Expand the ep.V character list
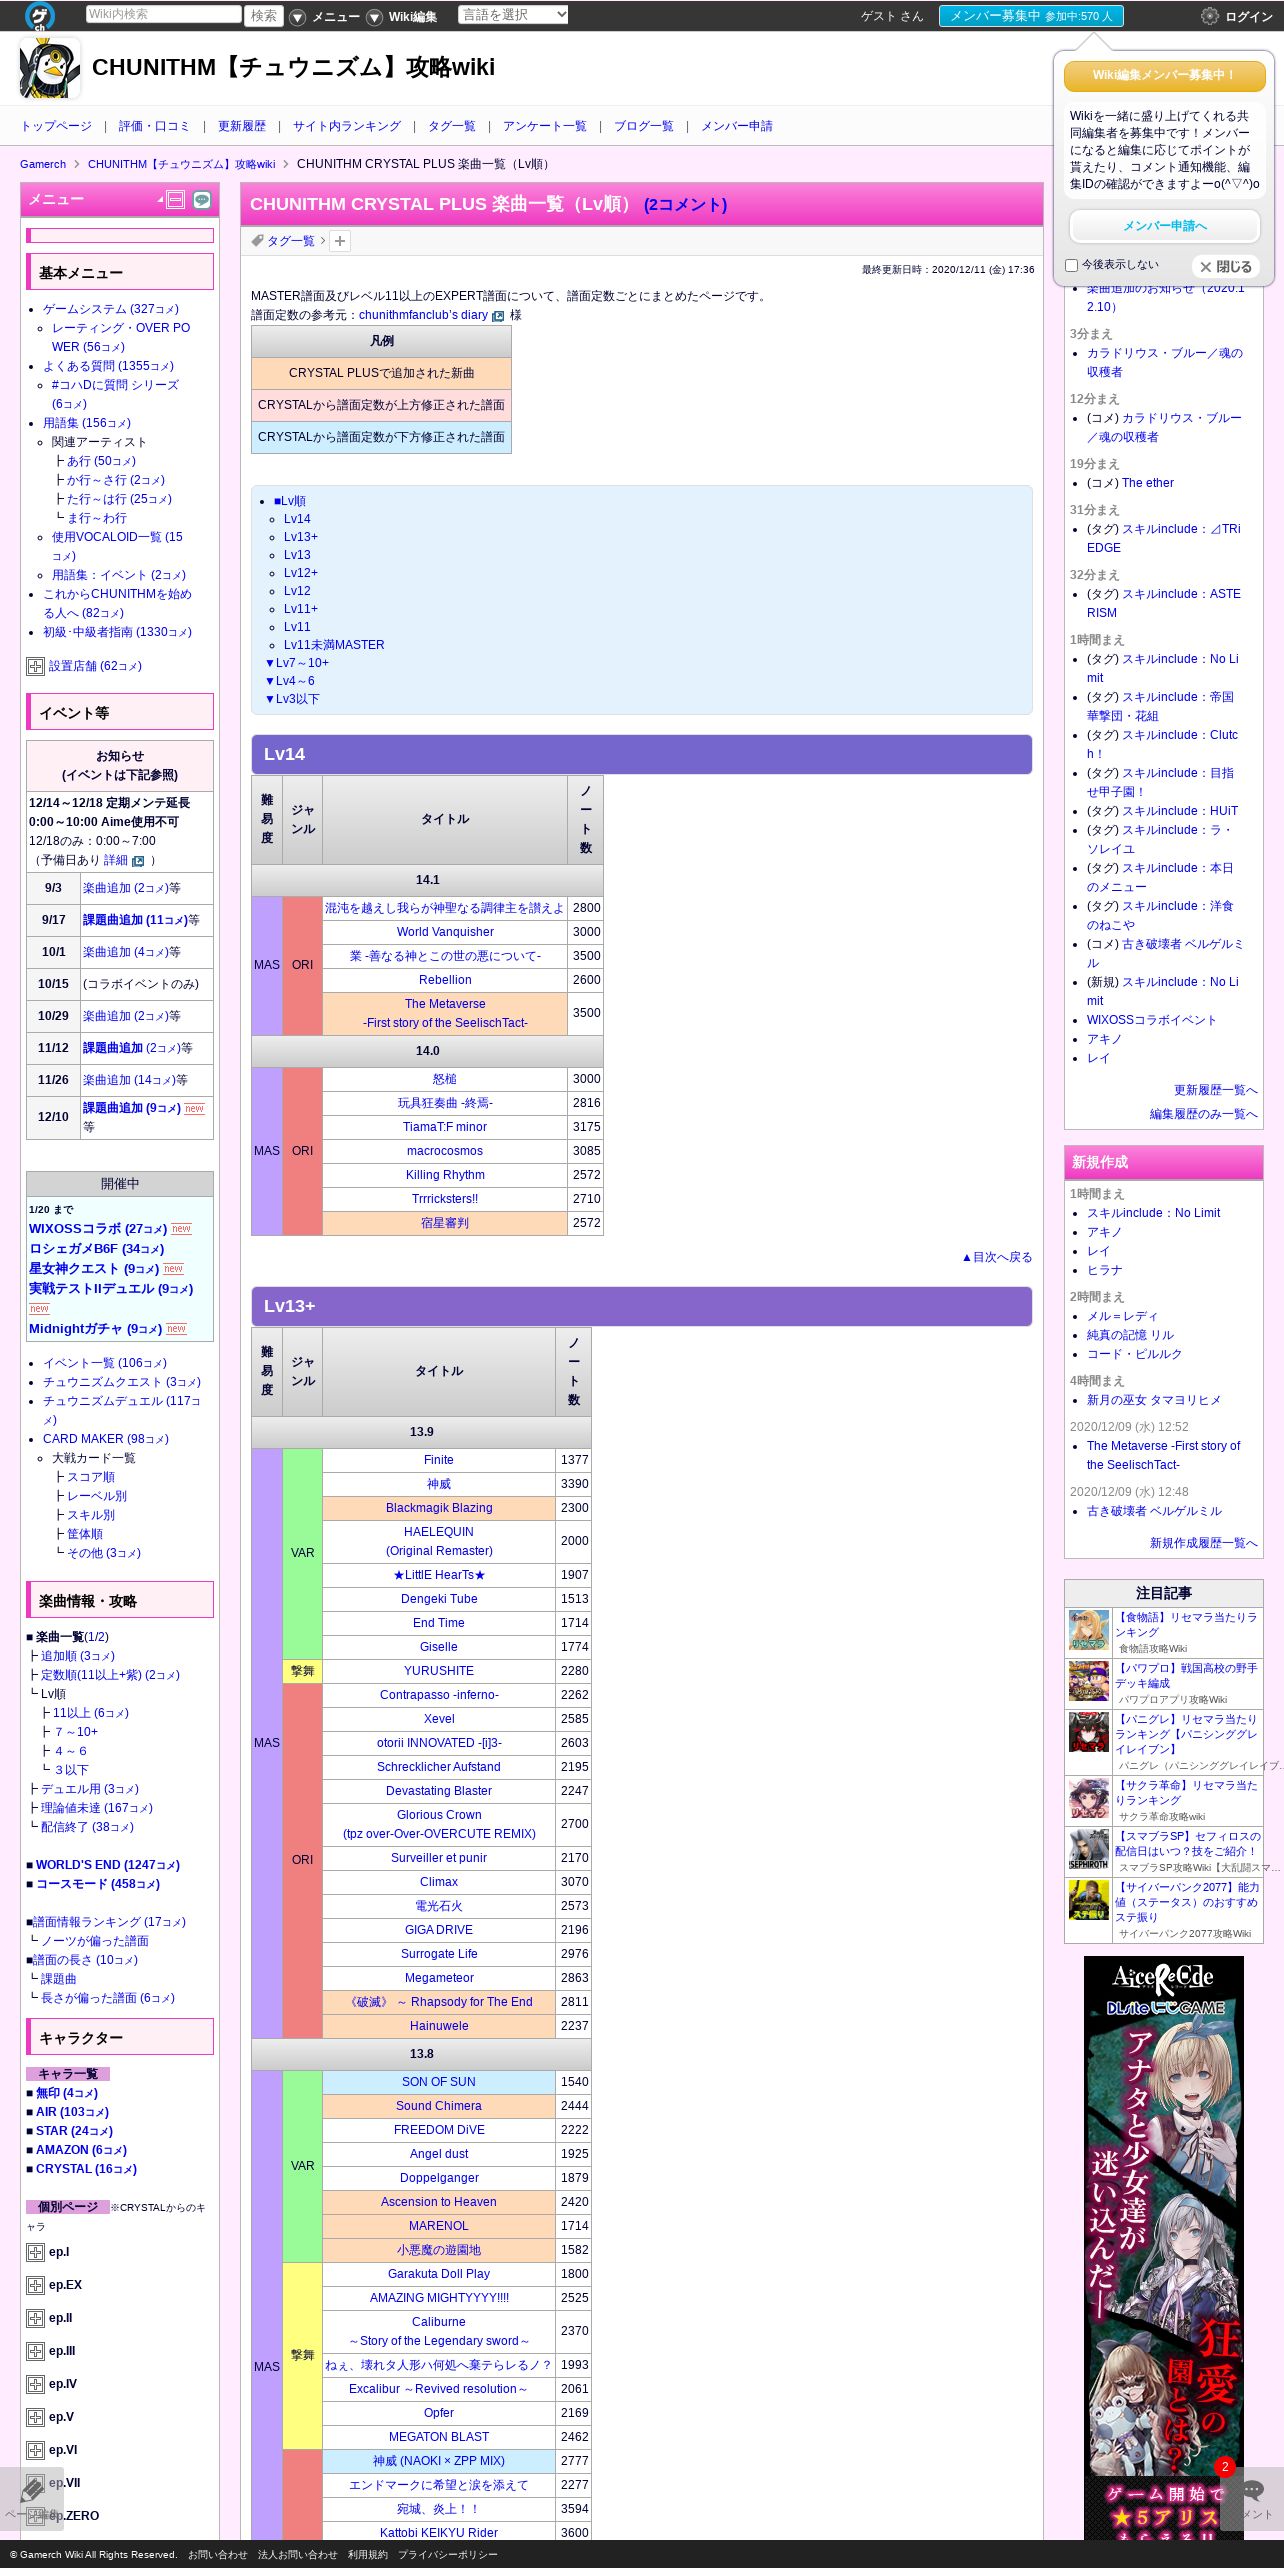The height and width of the screenshot is (2568, 1284). [35, 2417]
